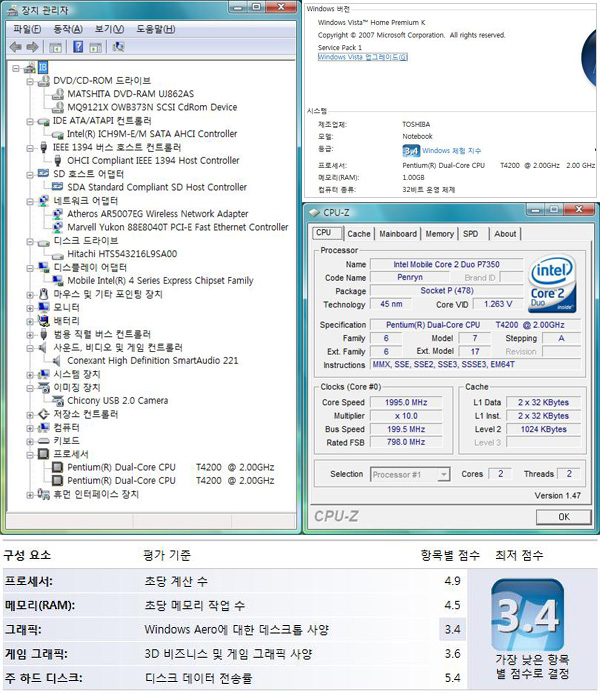600x694 pixels.
Task: Select OHCI Compliant IEEE 1394 Host Controller
Action: [153, 160]
